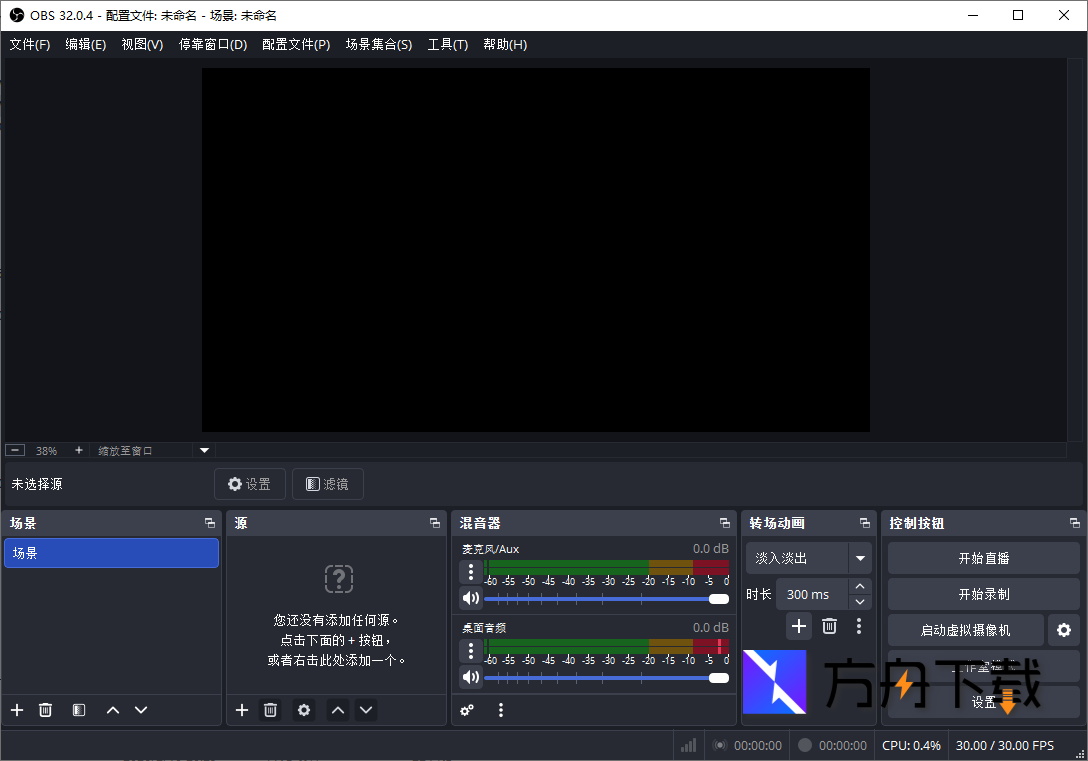Open scene filters icon below scene list
Screen dimensions: 1088x761
tap(78, 710)
